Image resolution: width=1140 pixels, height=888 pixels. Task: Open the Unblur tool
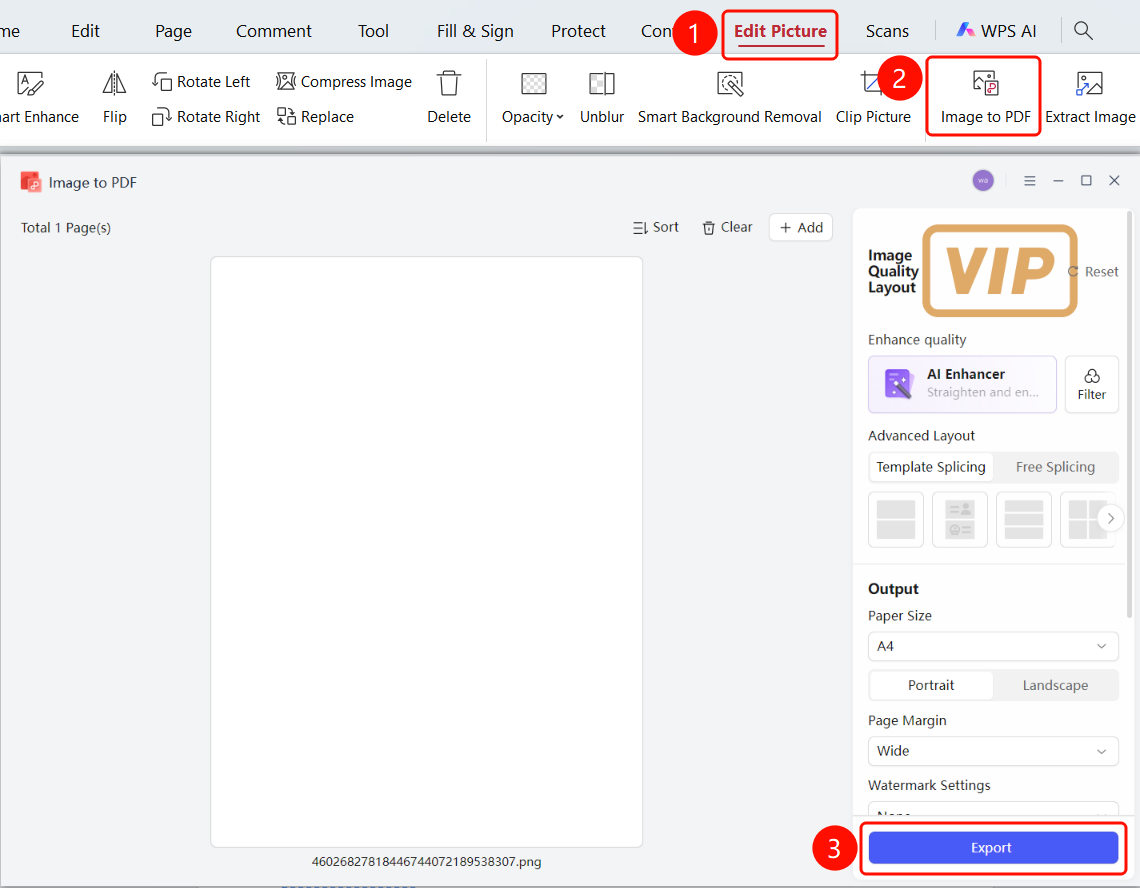tap(601, 97)
